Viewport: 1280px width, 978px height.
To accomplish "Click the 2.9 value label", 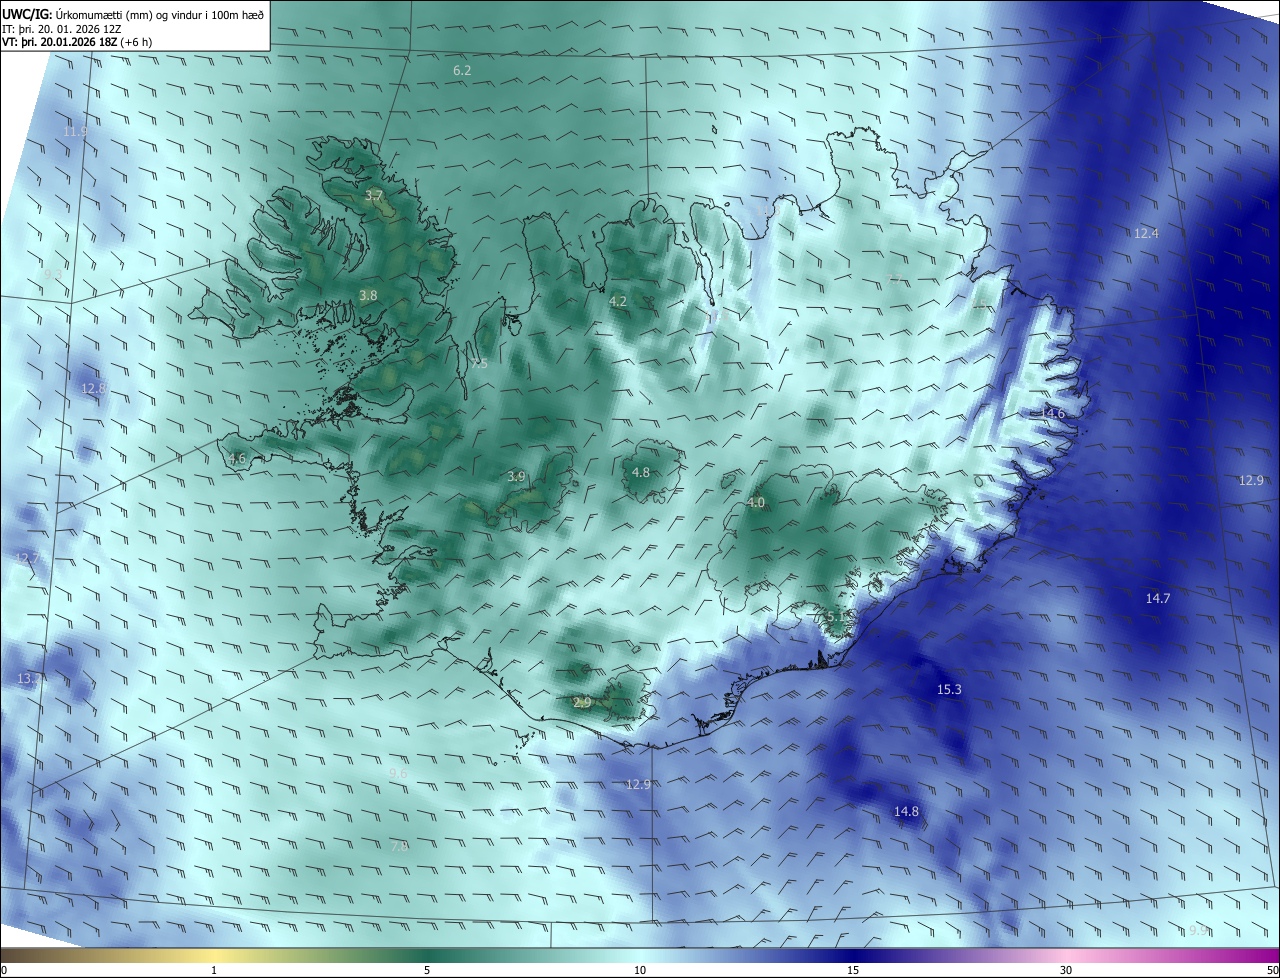I will pyautogui.click(x=582, y=703).
